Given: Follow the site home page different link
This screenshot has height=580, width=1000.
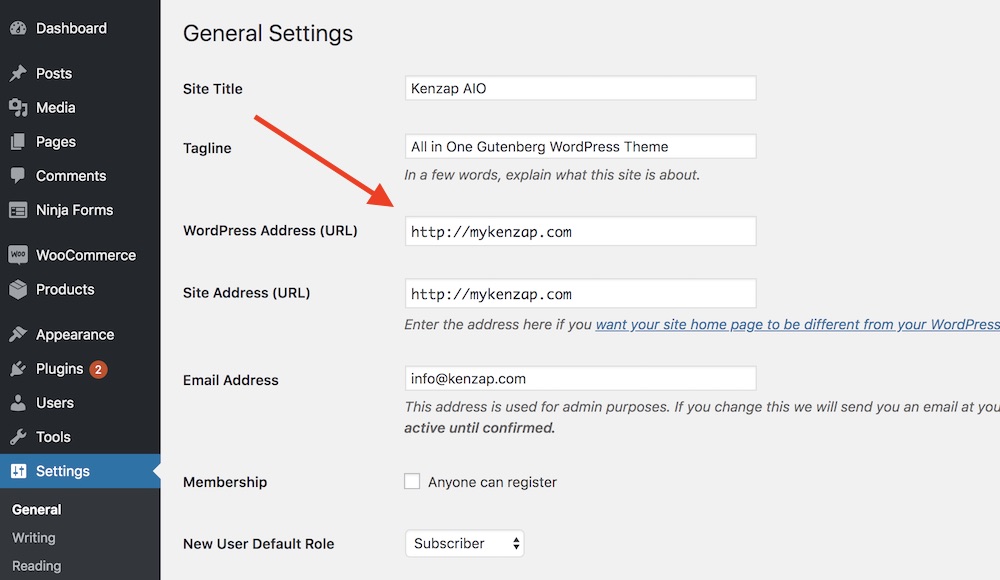Looking at the screenshot, I should tap(797, 325).
